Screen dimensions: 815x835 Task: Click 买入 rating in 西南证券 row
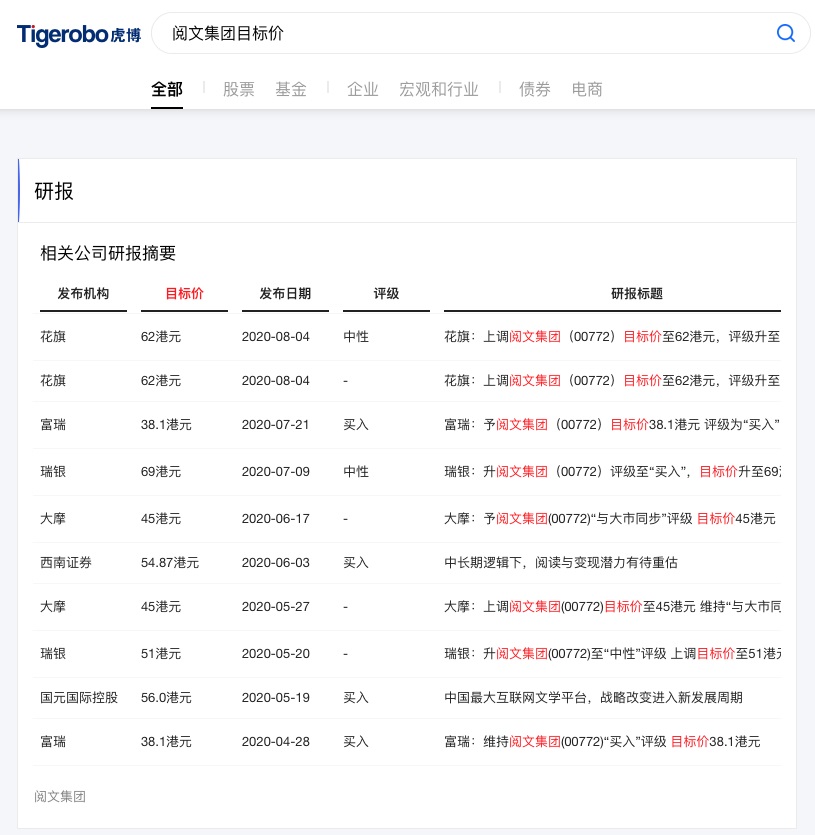tap(356, 562)
